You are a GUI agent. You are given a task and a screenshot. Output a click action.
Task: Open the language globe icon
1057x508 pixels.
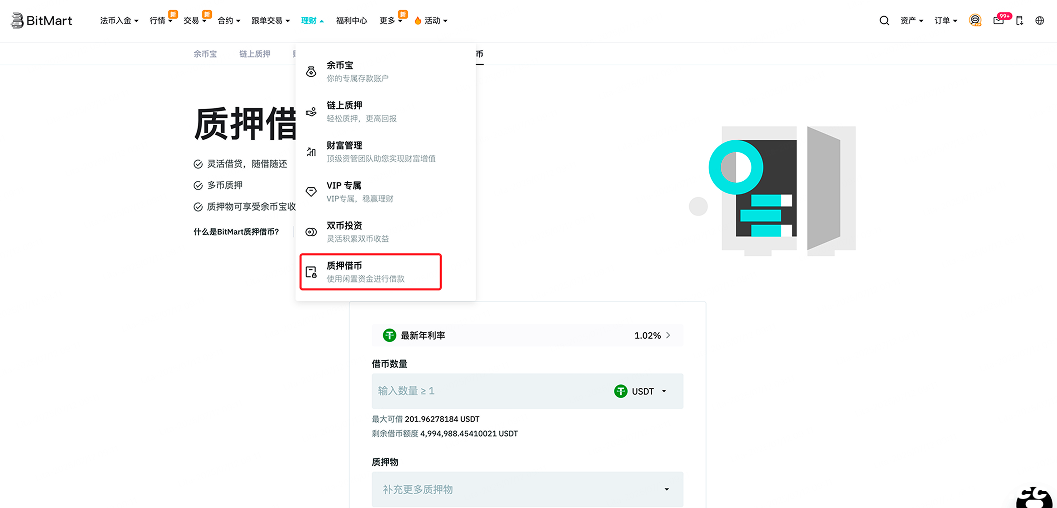tap(1040, 20)
